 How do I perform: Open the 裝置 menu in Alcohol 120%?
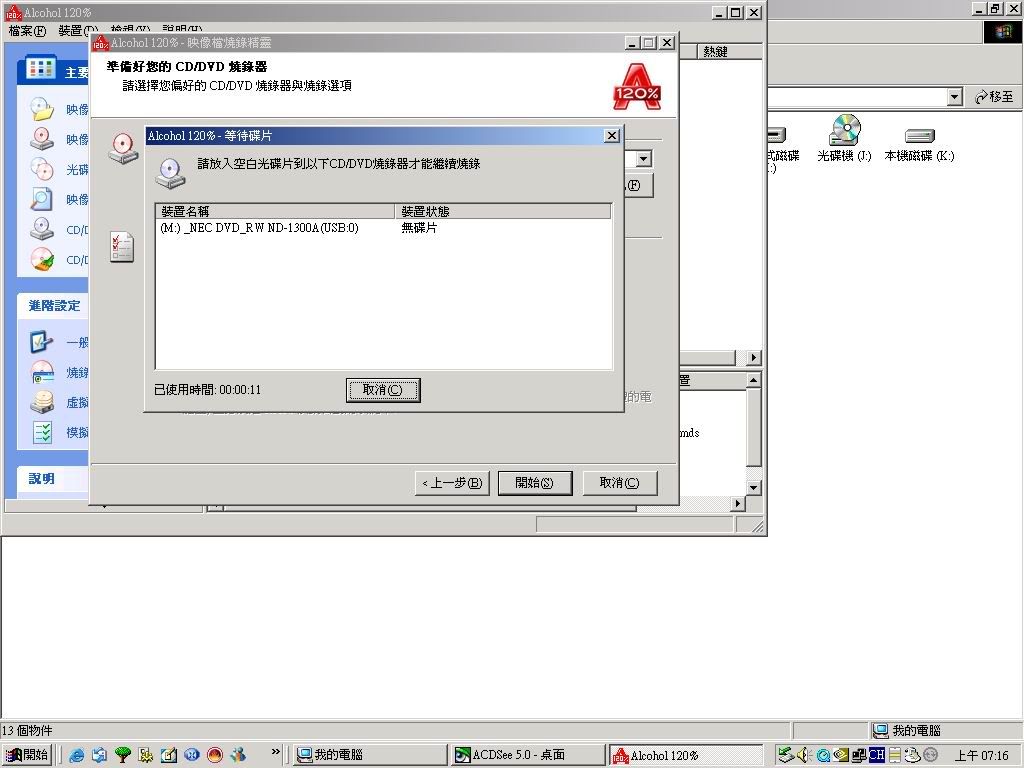click(x=77, y=31)
